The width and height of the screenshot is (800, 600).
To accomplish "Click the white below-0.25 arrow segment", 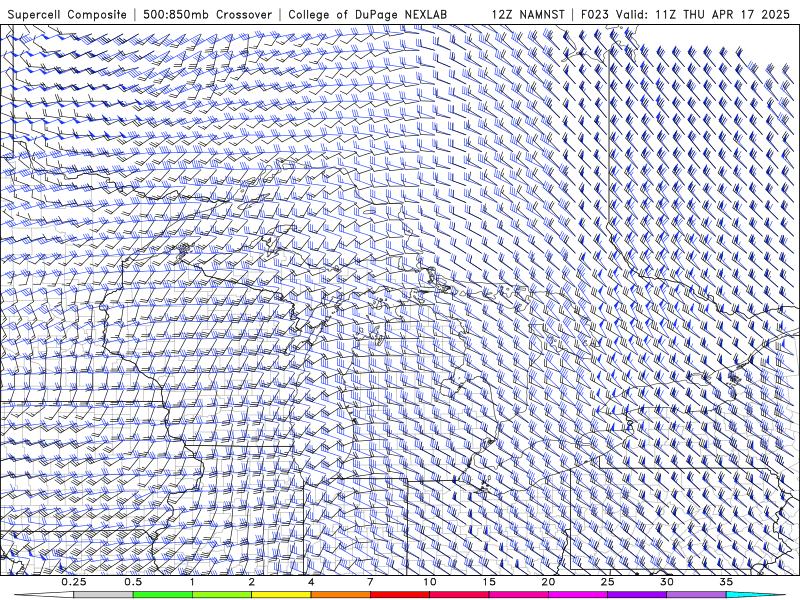I will 44,595.
